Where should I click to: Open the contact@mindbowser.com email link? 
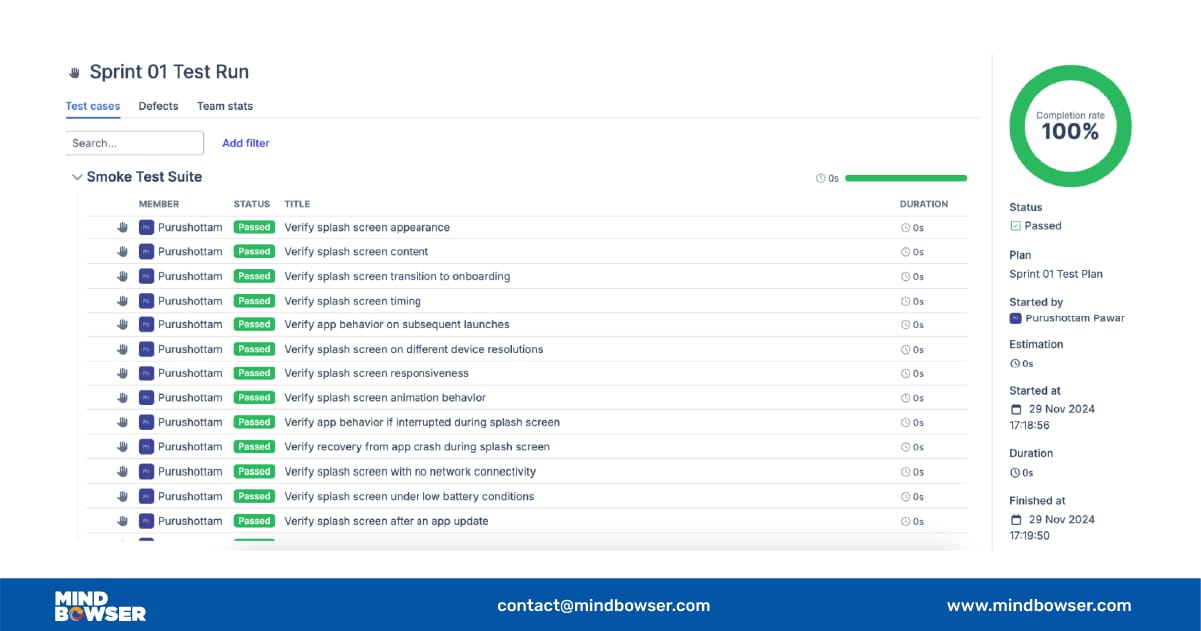(603, 605)
